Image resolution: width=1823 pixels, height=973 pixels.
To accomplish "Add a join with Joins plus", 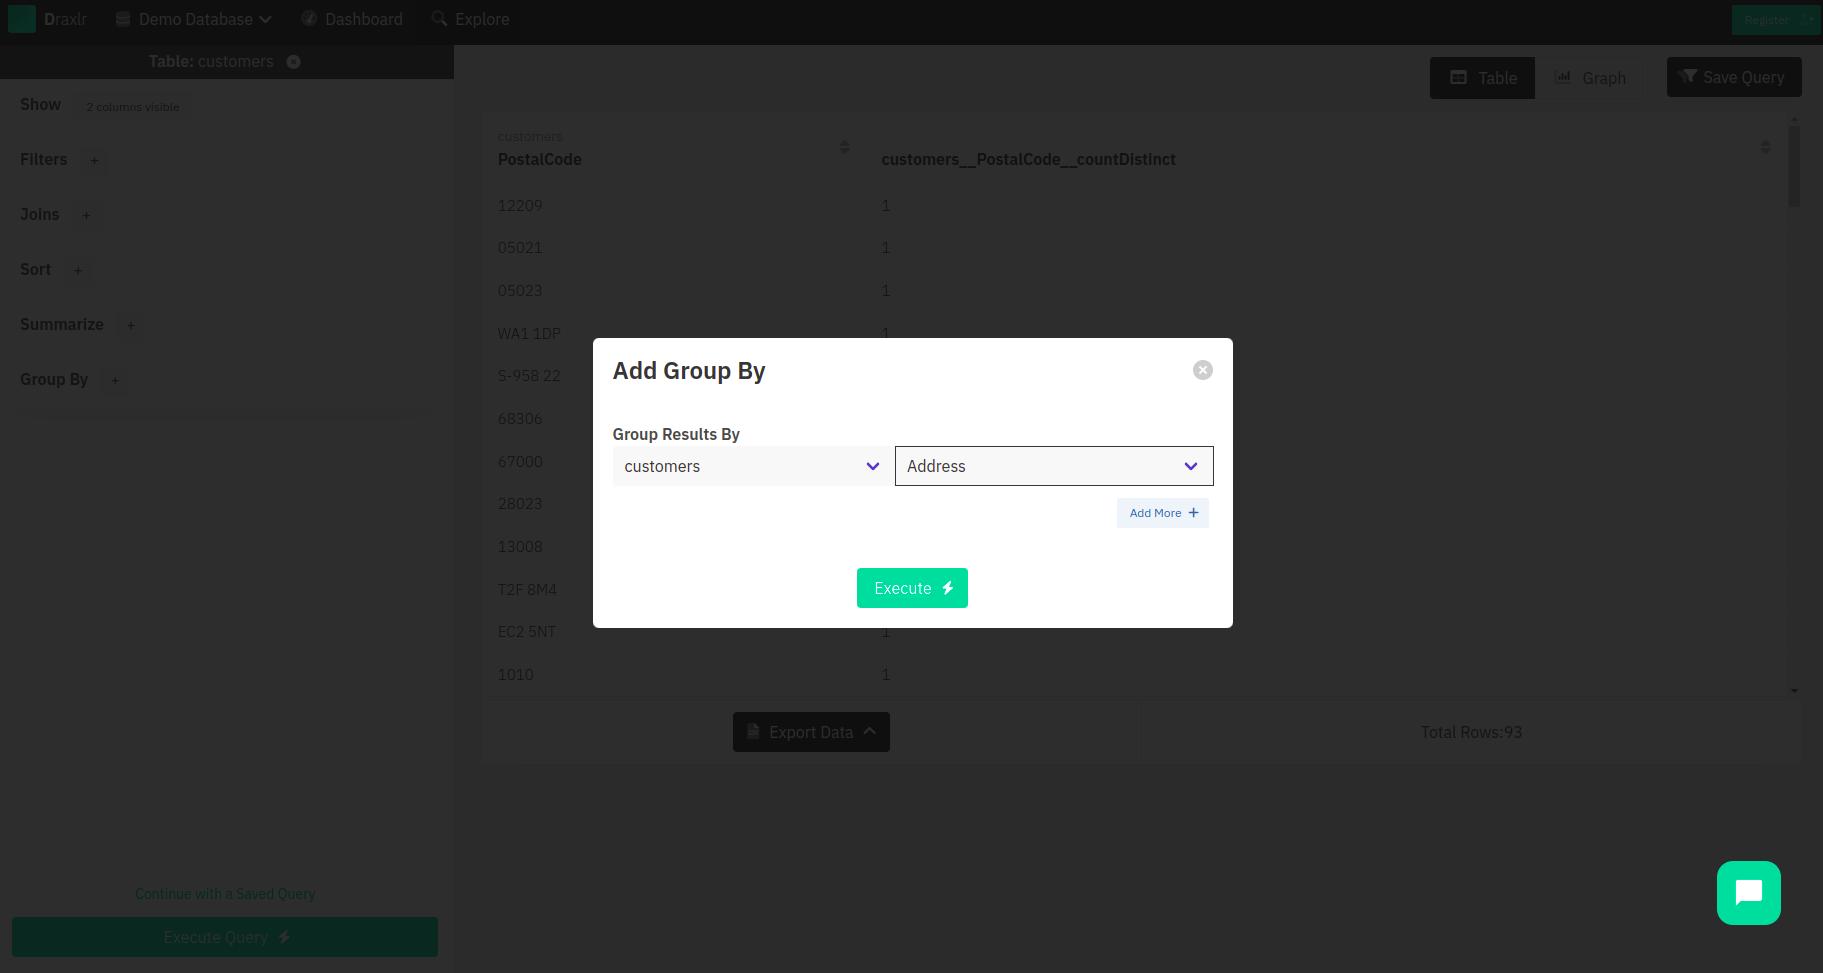I will (x=86, y=215).
